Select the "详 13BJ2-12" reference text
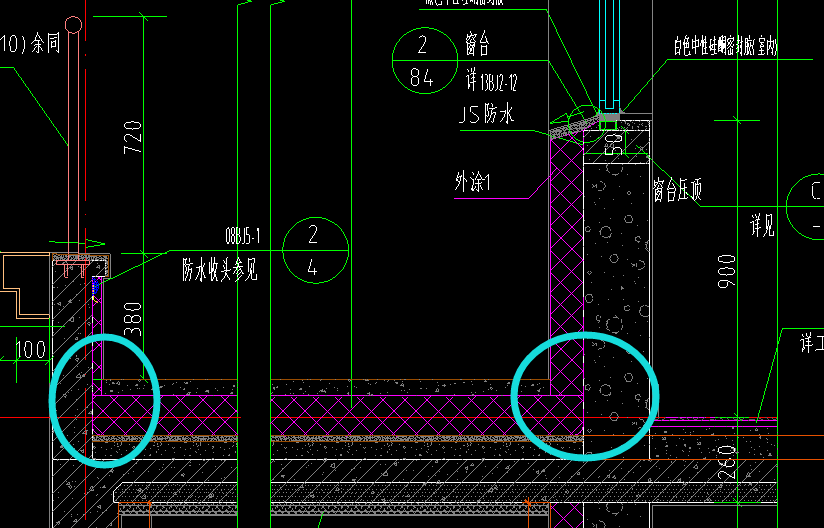 [x=491, y=81]
